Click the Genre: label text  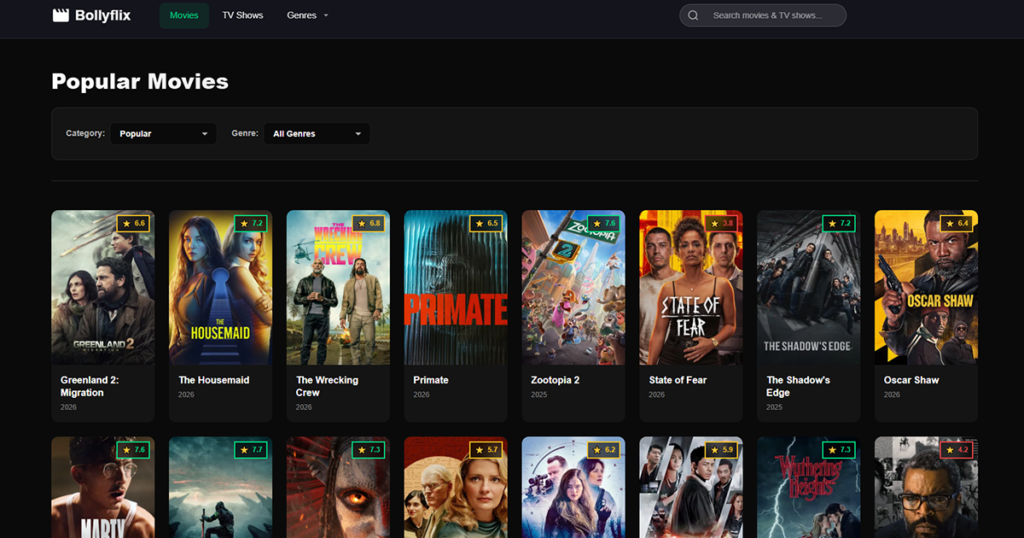tap(244, 133)
